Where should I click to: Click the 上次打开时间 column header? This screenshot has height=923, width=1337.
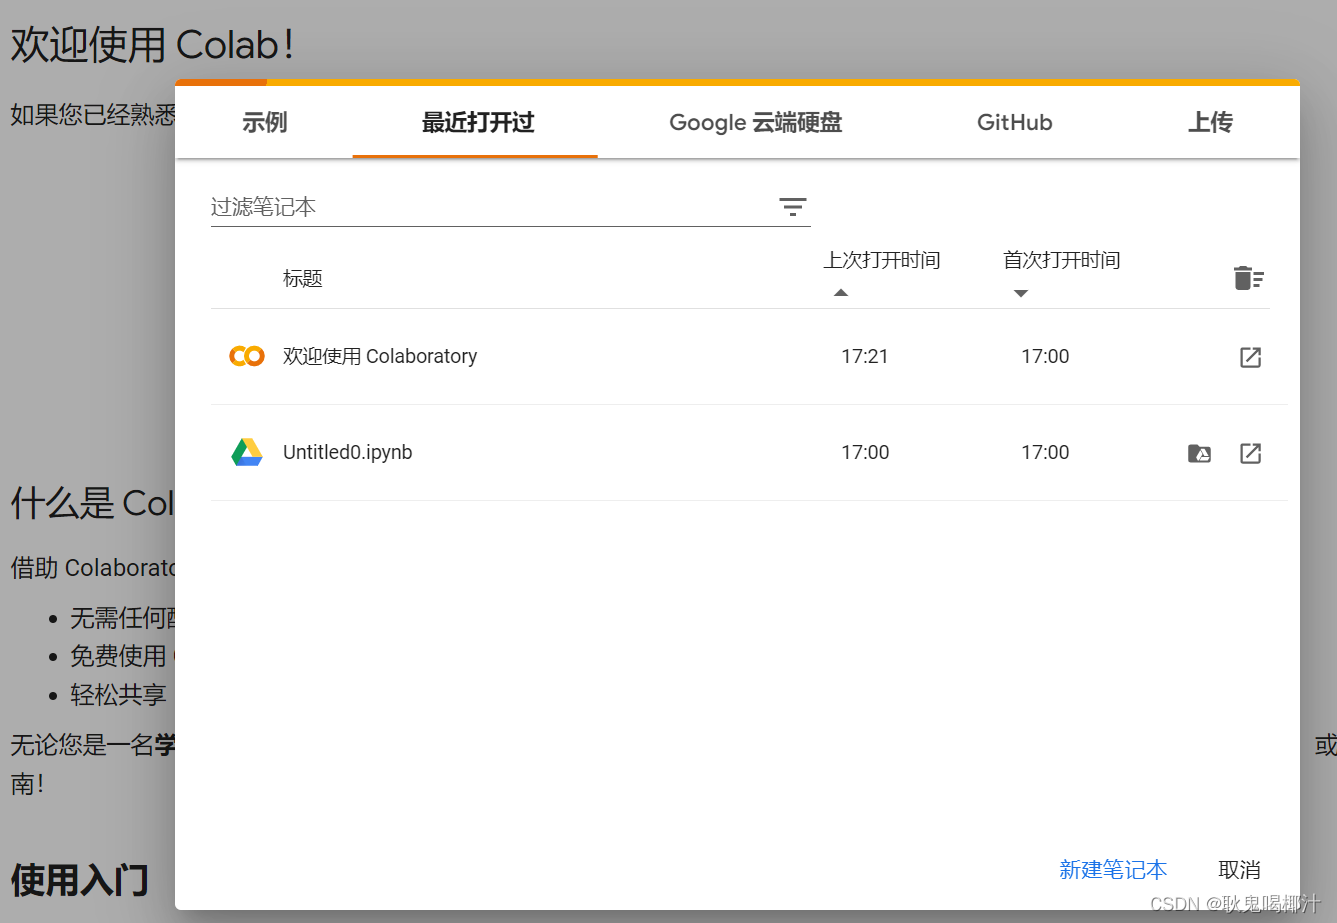coord(882,260)
